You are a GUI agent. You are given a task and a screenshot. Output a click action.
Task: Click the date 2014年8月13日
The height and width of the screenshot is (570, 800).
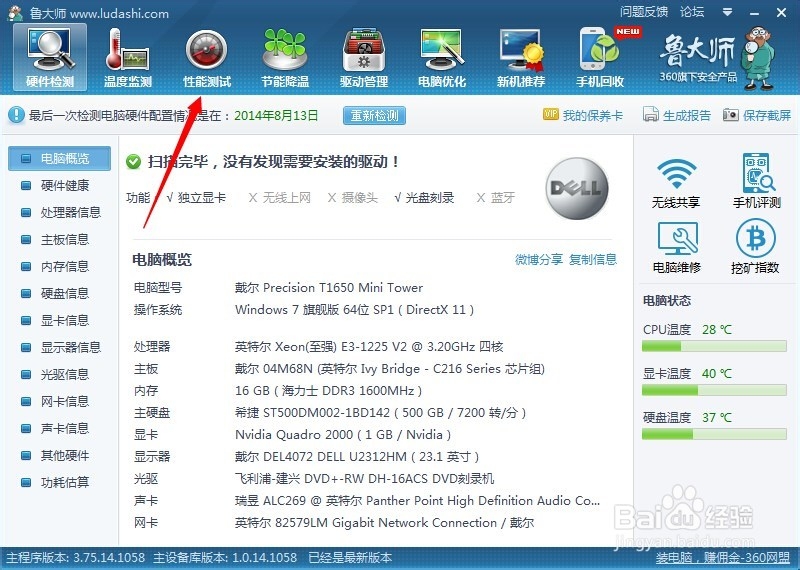click(276, 115)
